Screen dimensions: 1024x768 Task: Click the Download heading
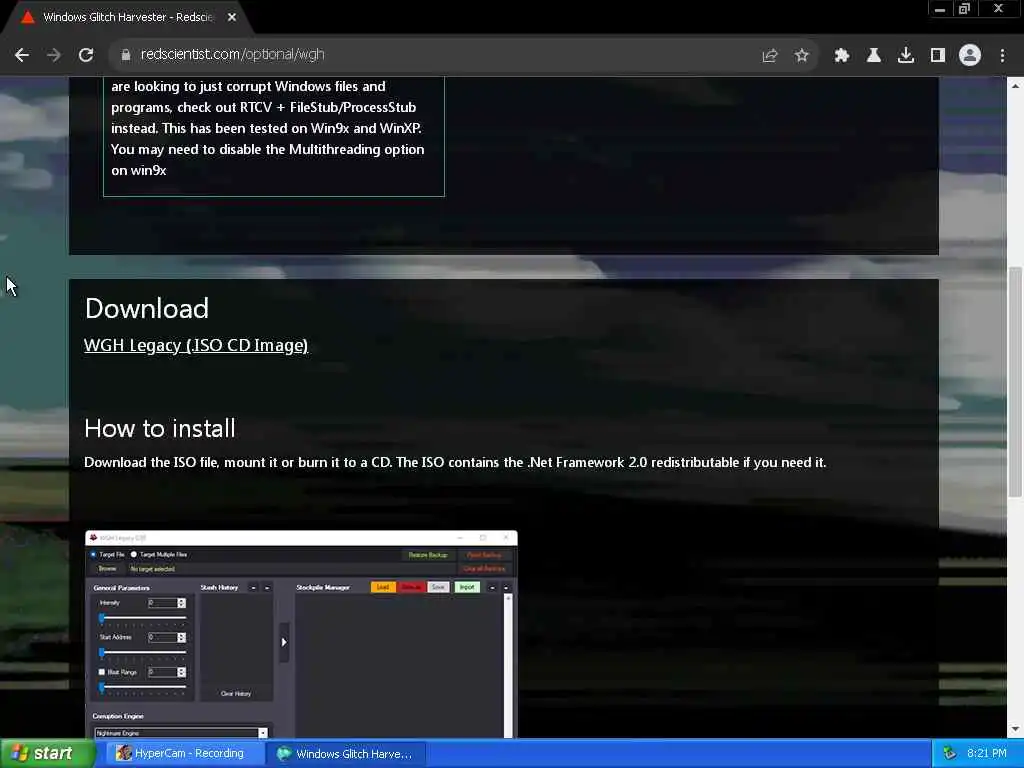click(147, 308)
